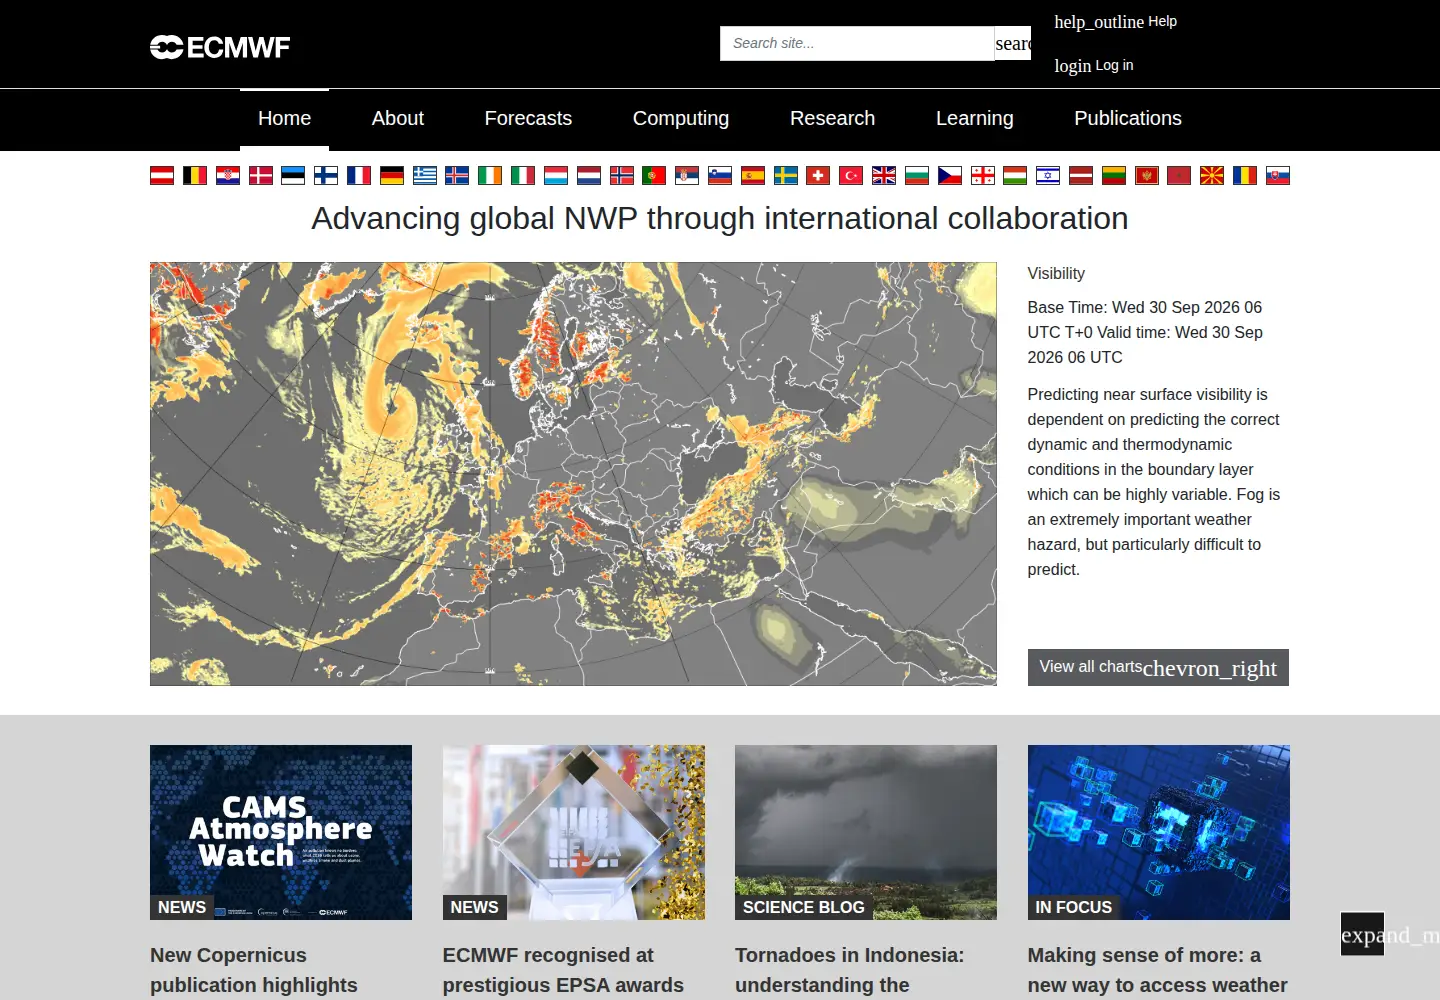This screenshot has width=1440, height=1000.
Task: Open the Computing menu
Action: (681, 119)
